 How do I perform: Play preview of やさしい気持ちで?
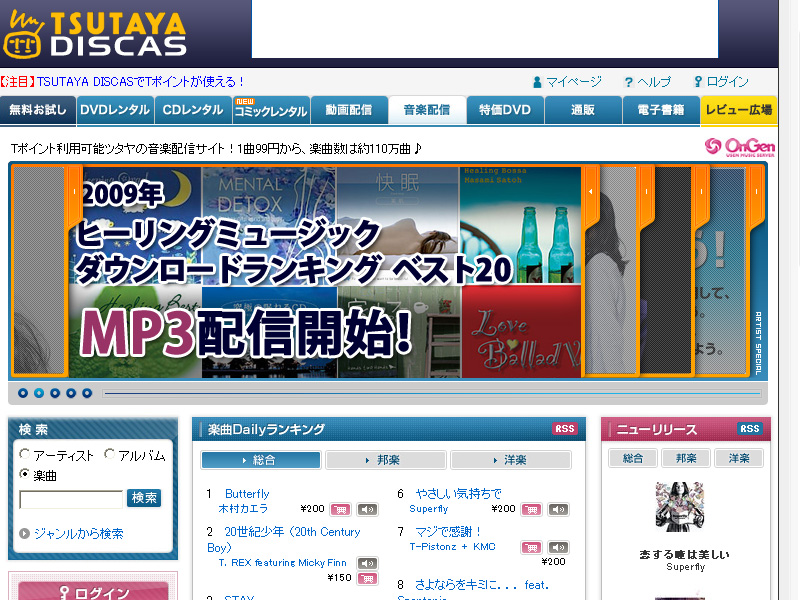(558, 509)
